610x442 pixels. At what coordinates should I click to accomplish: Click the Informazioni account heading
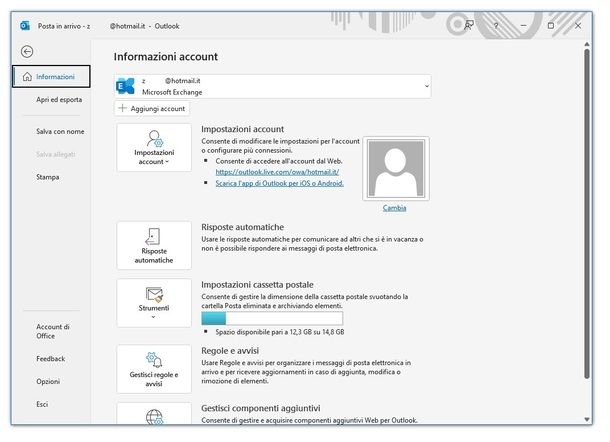pos(166,57)
